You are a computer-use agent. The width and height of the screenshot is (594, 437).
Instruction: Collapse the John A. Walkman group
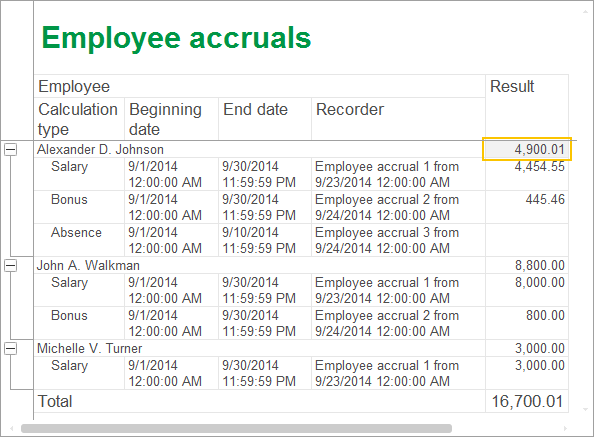click(11, 265)
